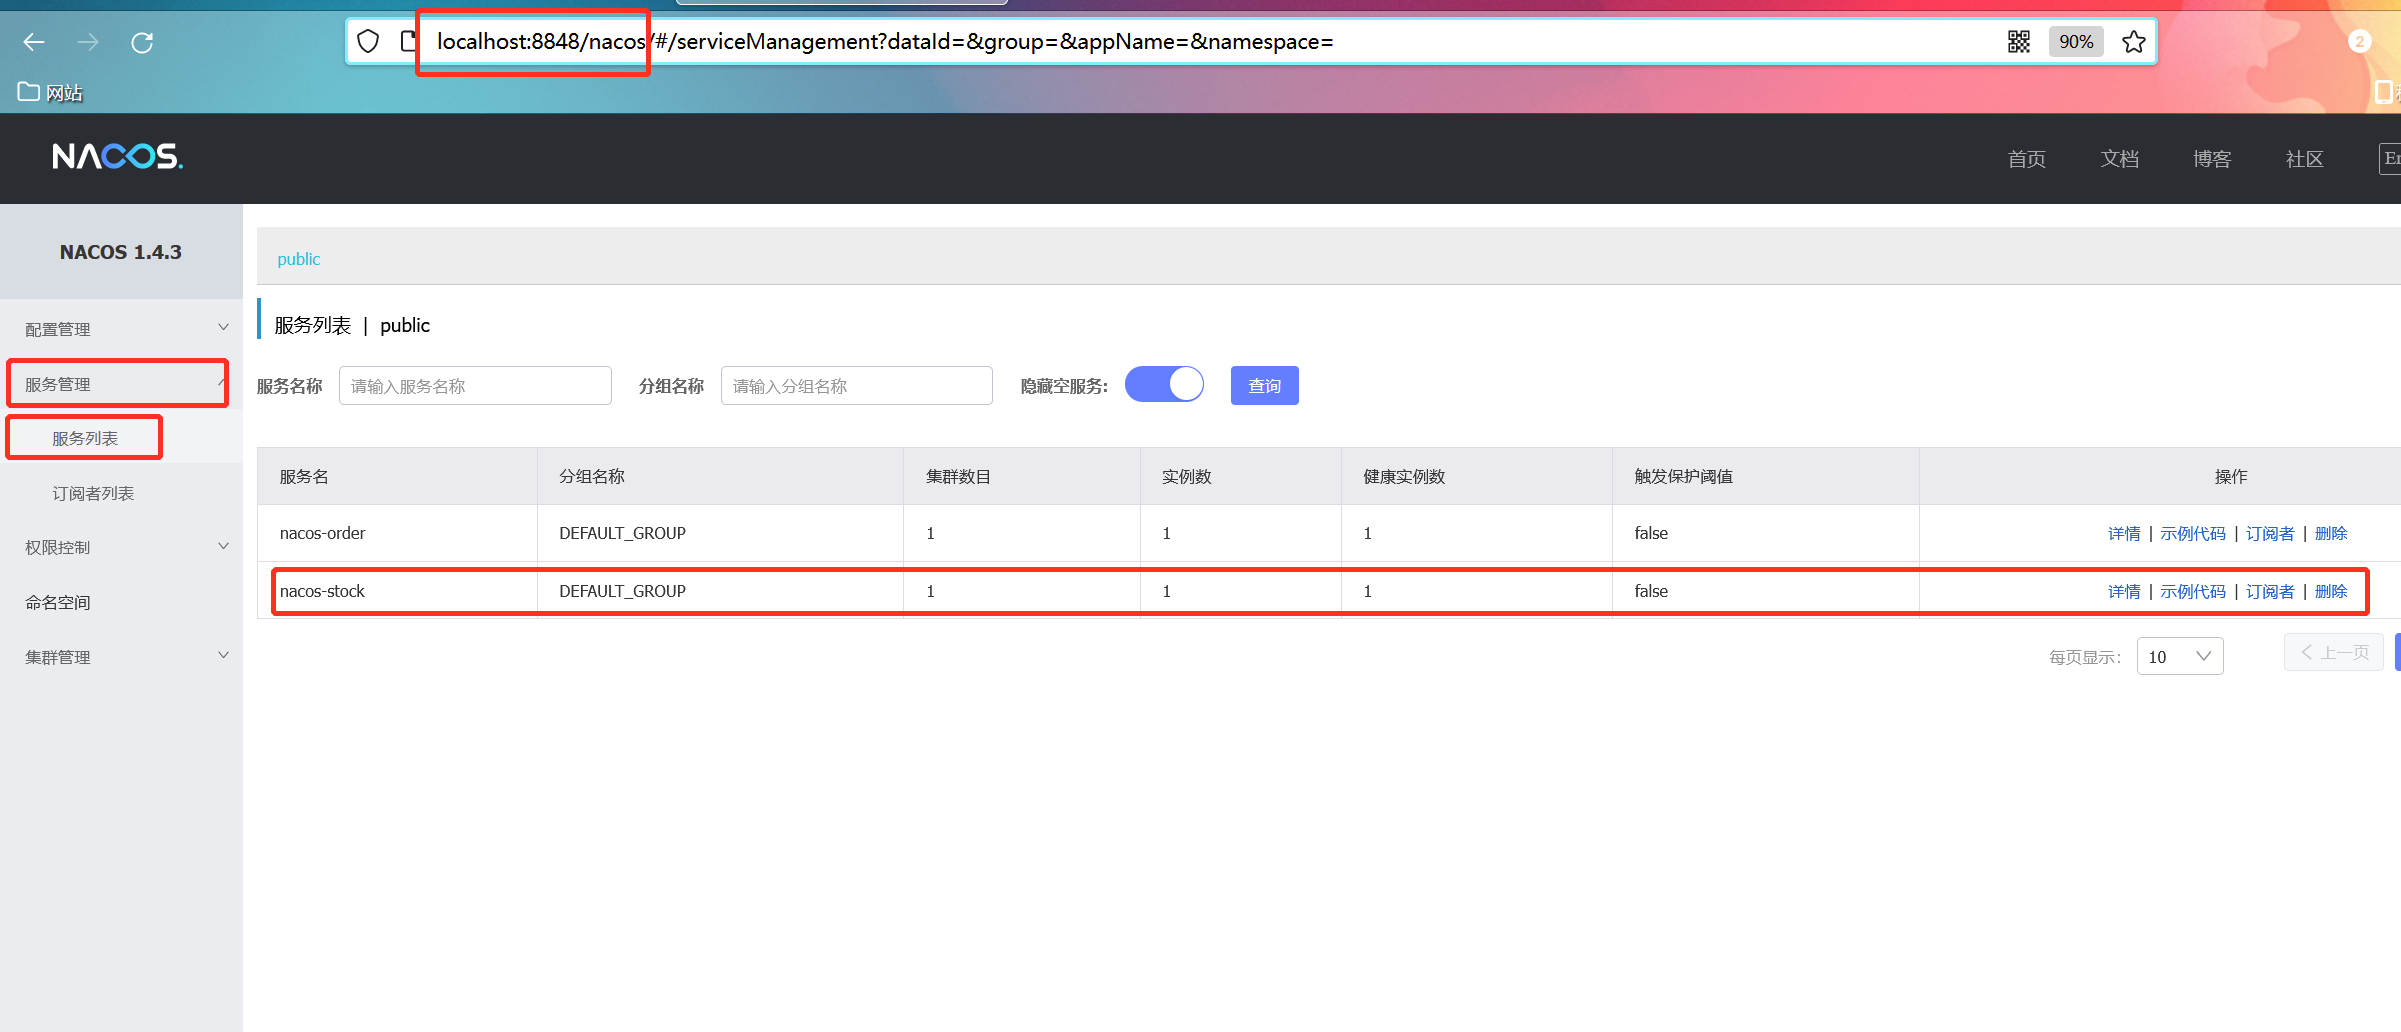Image resolution: width=2401 pixels, height=1032 pixels.
Task: Open 社区 in the top navigation
Action: tap(2304, 159)
